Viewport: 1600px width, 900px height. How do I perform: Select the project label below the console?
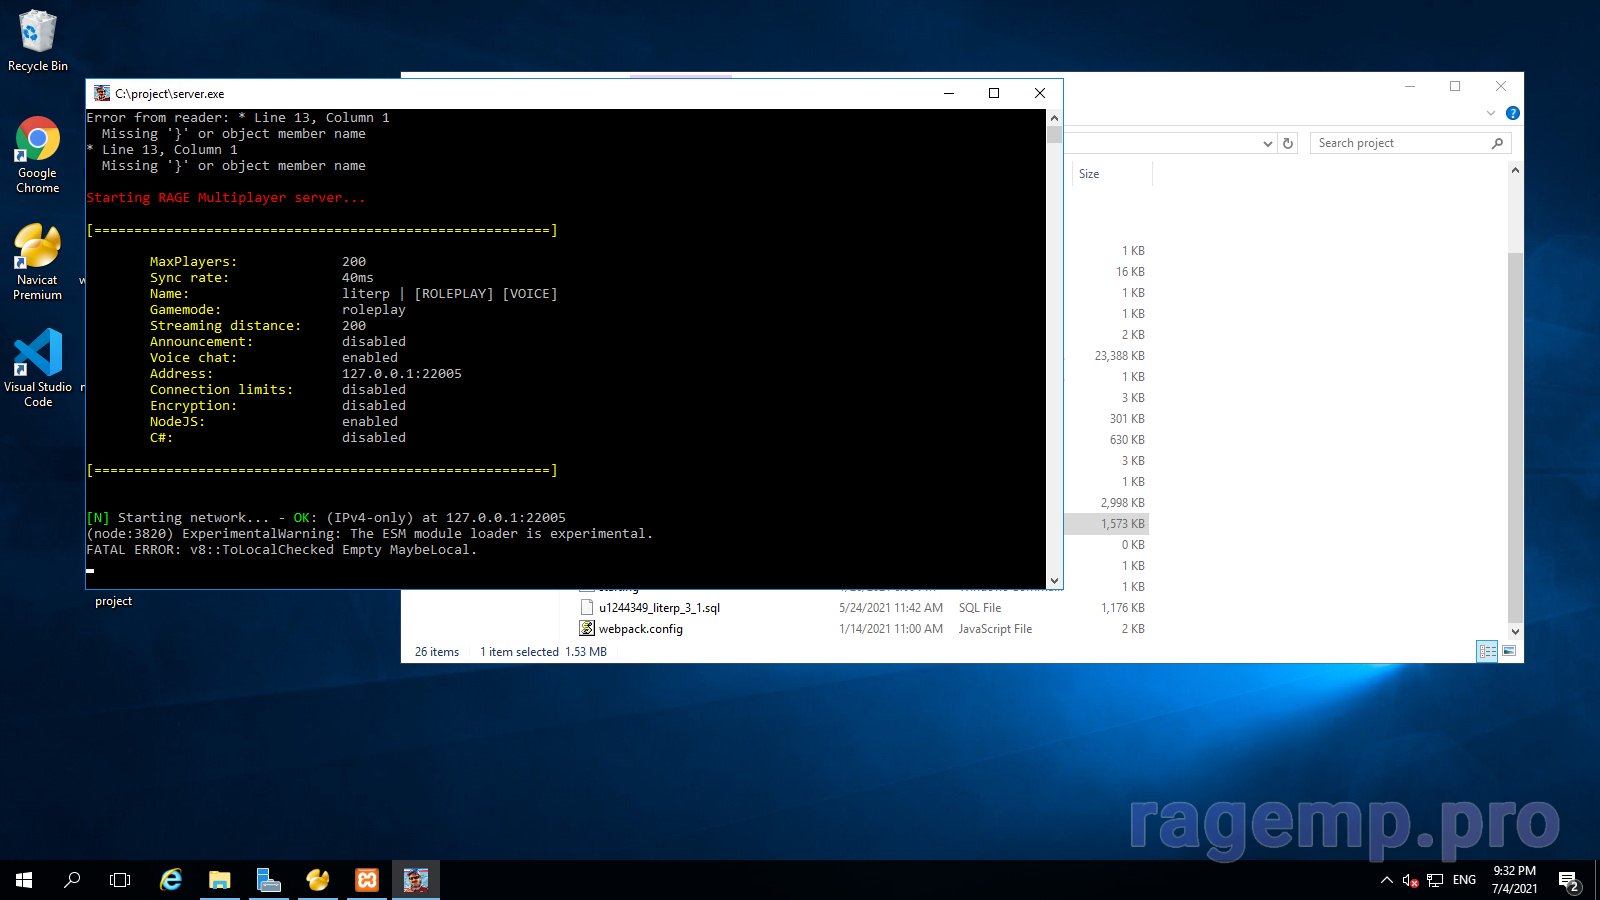(x=113, y=601)
